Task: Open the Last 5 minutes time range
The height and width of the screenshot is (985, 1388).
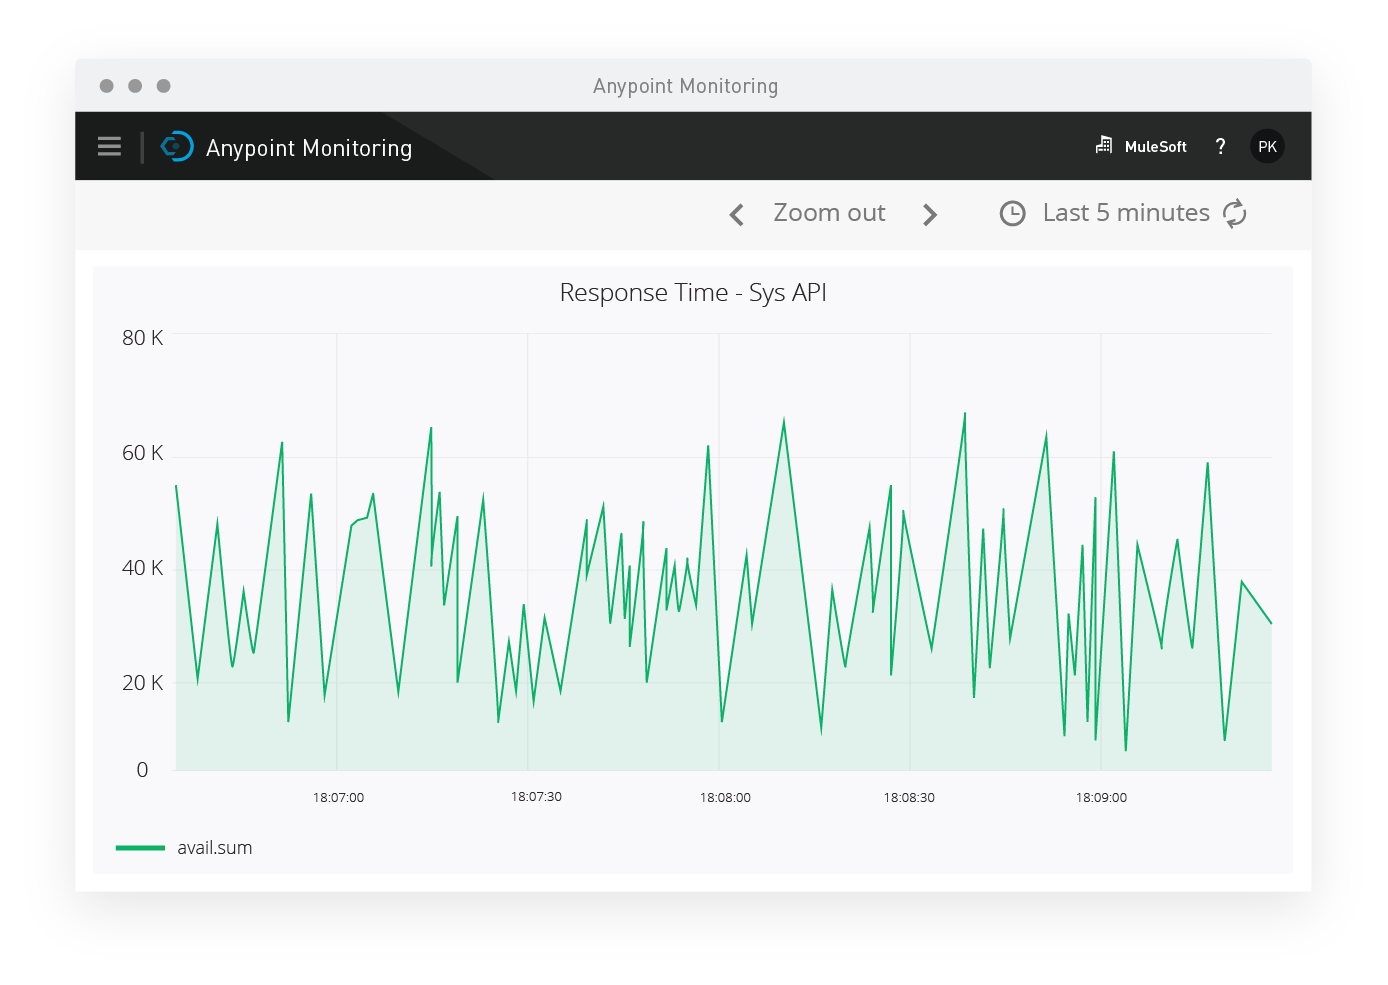Action: (1126, 213)
